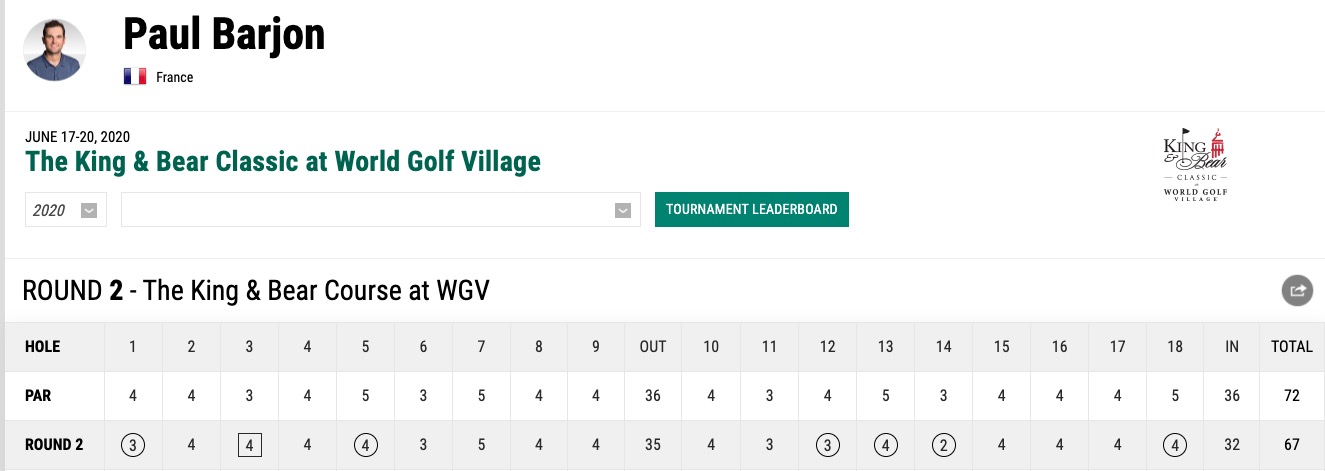Click the squared bogey score on hole 3
The width and height of the screenshot is (1325, 471).
point(249,445)
